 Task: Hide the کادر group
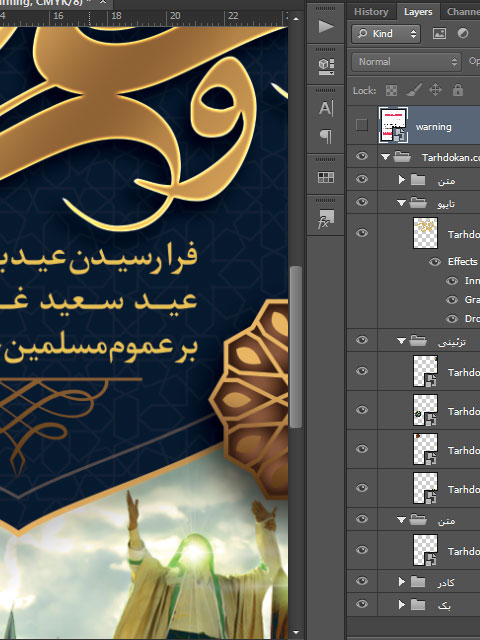click(x=362, y=581)
